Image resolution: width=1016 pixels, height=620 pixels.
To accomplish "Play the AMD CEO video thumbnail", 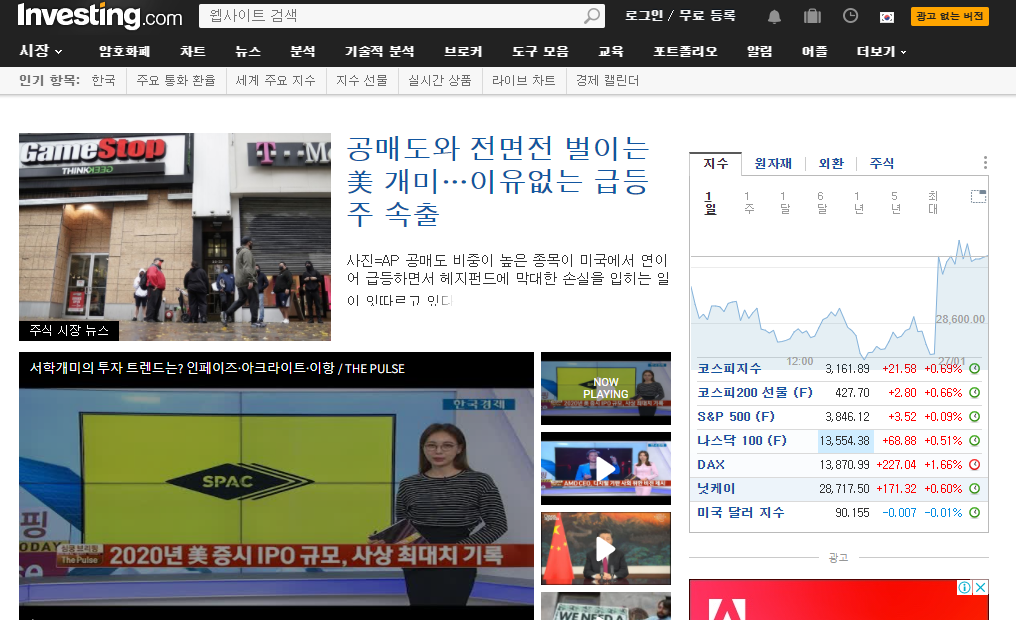I will click(606, 468).
